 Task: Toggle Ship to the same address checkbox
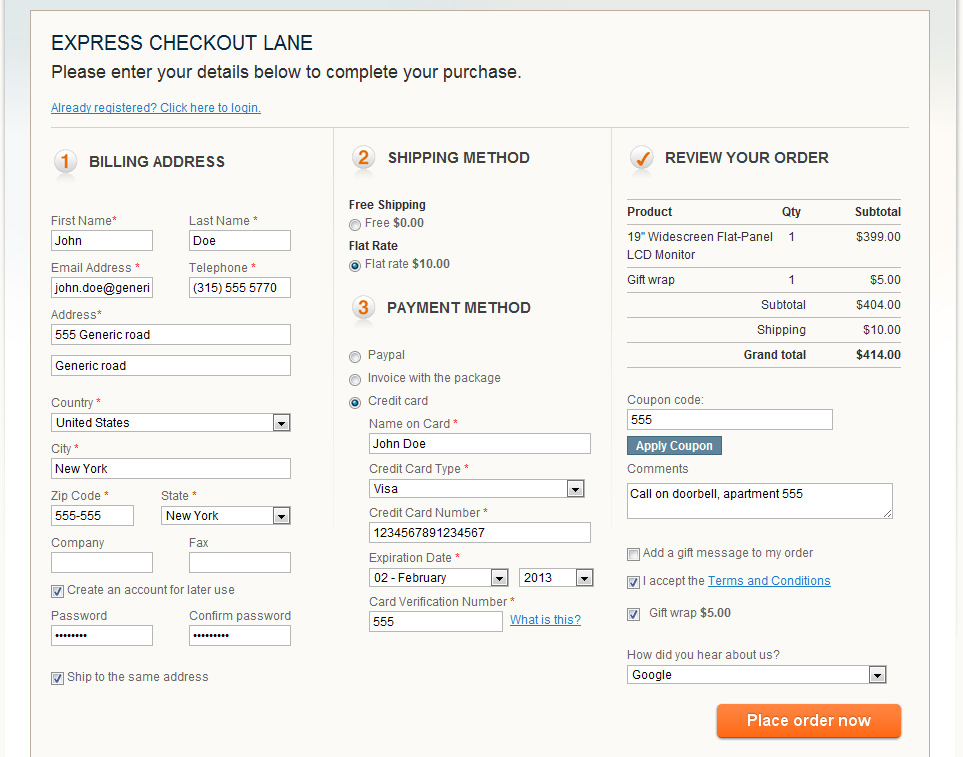57,678
